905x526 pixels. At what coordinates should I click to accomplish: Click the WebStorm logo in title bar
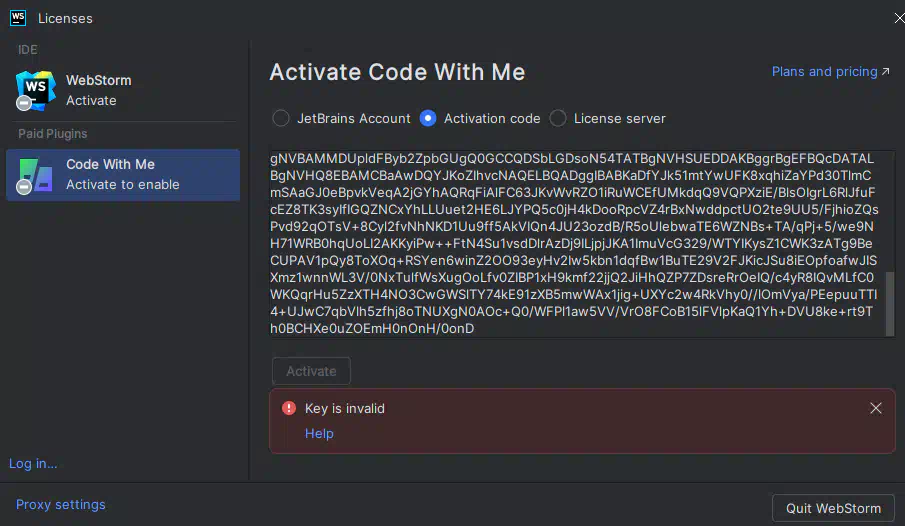(18, 18)
